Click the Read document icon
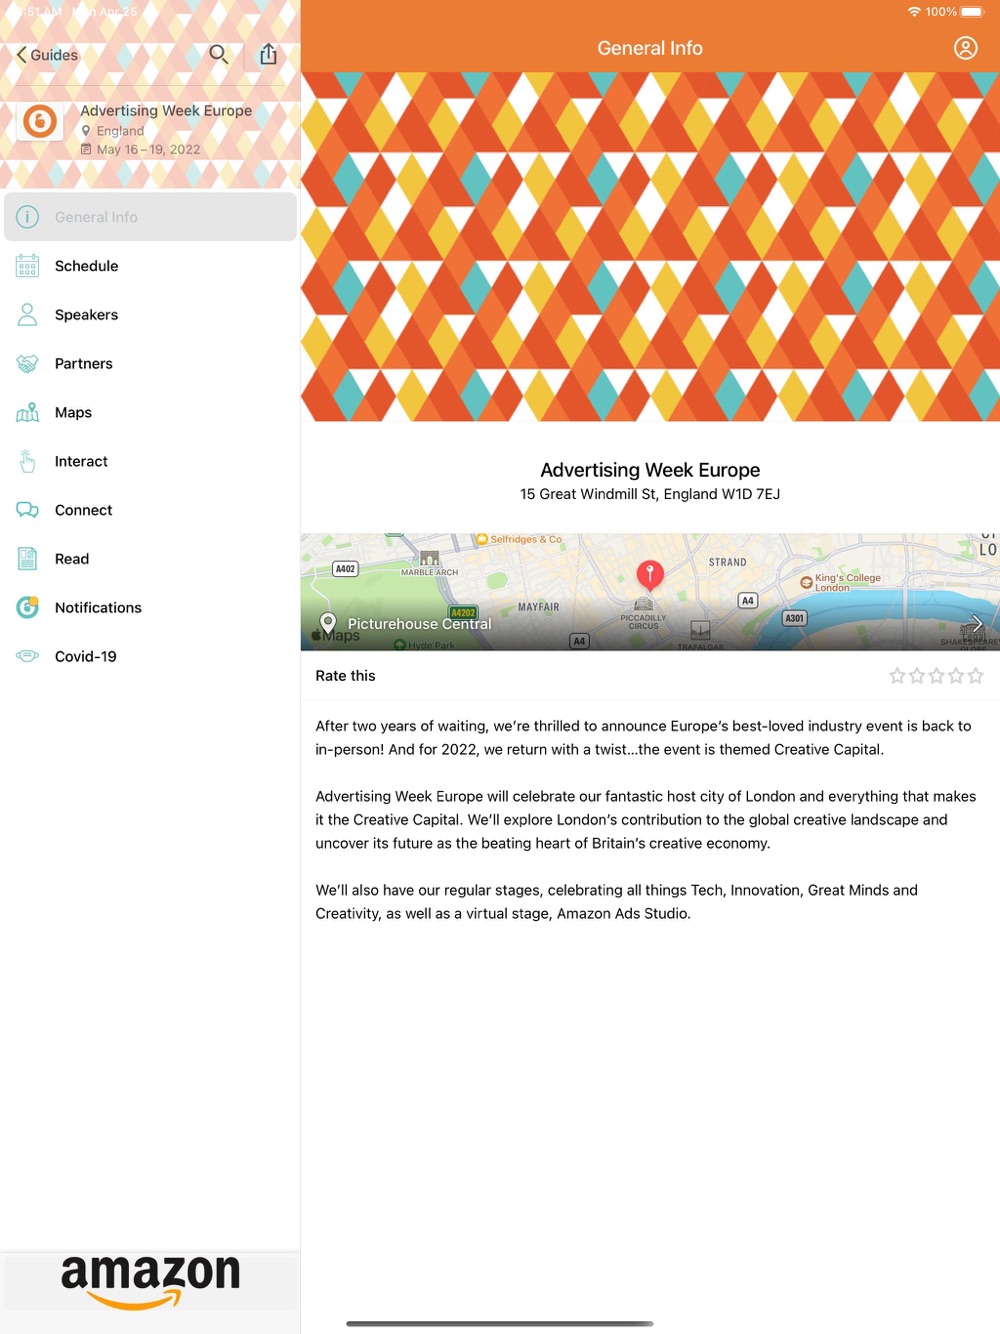Screen dimensions: 1000x1334 28,559
